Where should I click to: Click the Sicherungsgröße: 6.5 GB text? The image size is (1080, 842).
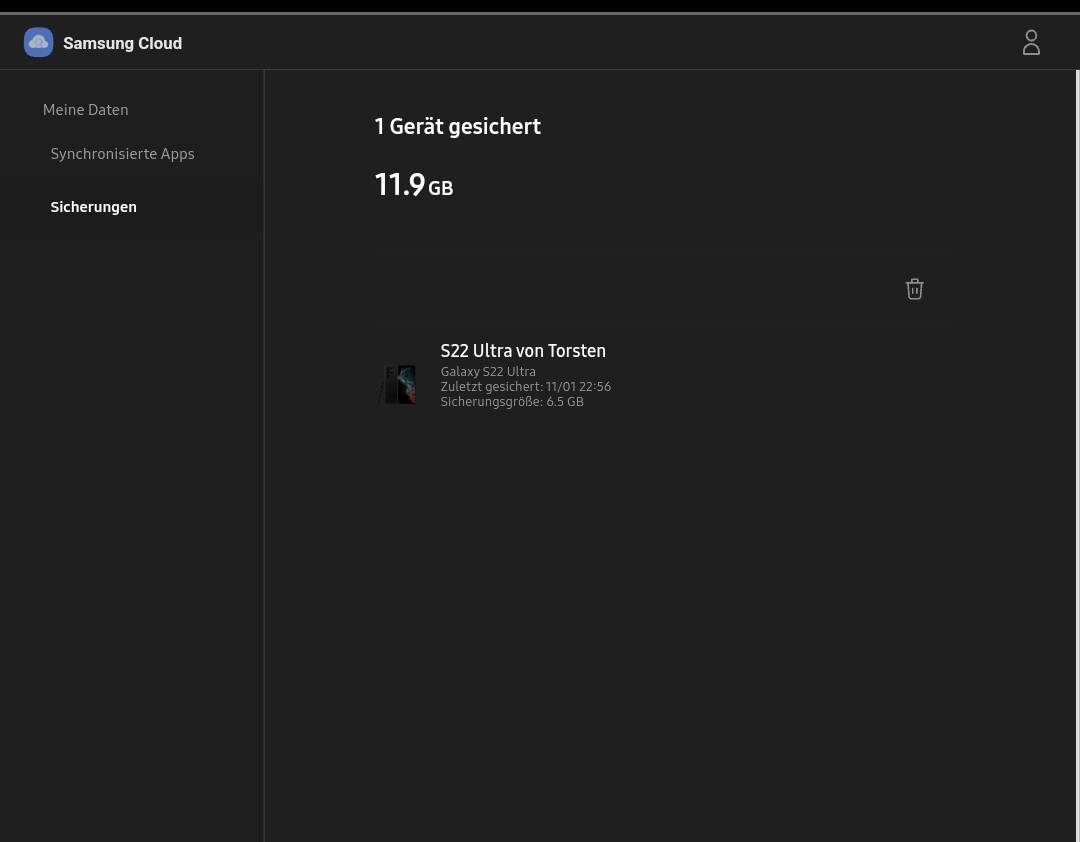click(512, 402)
